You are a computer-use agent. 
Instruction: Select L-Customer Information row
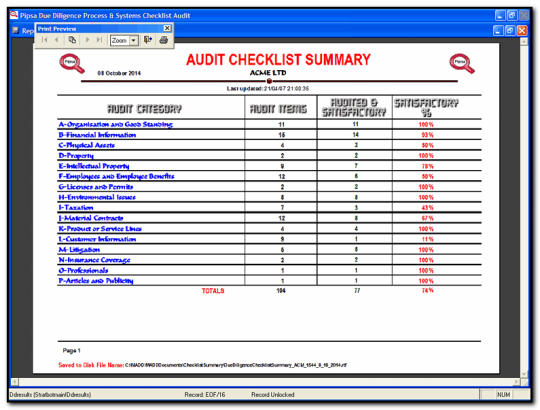click(x=269, y=239)
